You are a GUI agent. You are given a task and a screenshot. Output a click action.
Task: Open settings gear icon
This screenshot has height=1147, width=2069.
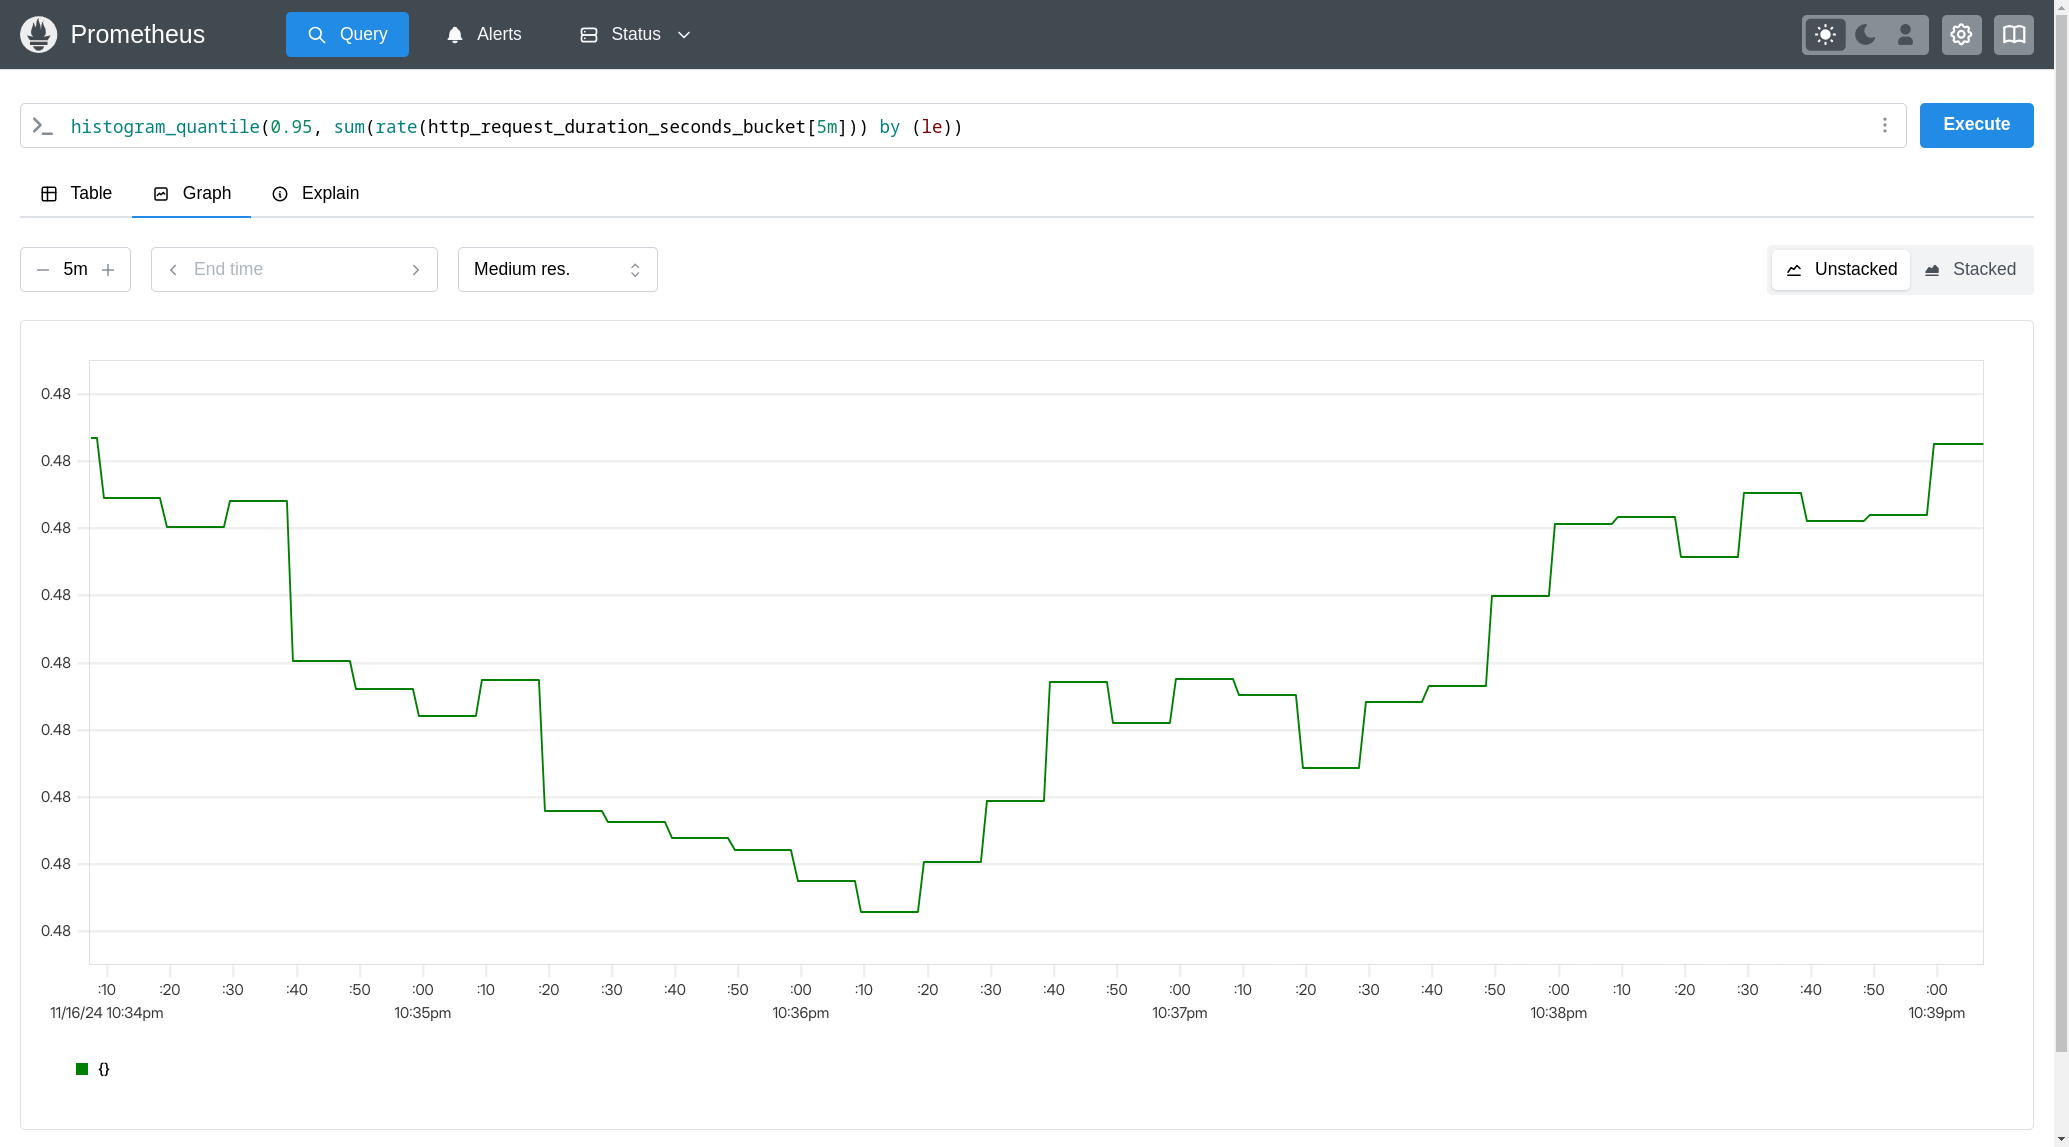point(1961,35)
